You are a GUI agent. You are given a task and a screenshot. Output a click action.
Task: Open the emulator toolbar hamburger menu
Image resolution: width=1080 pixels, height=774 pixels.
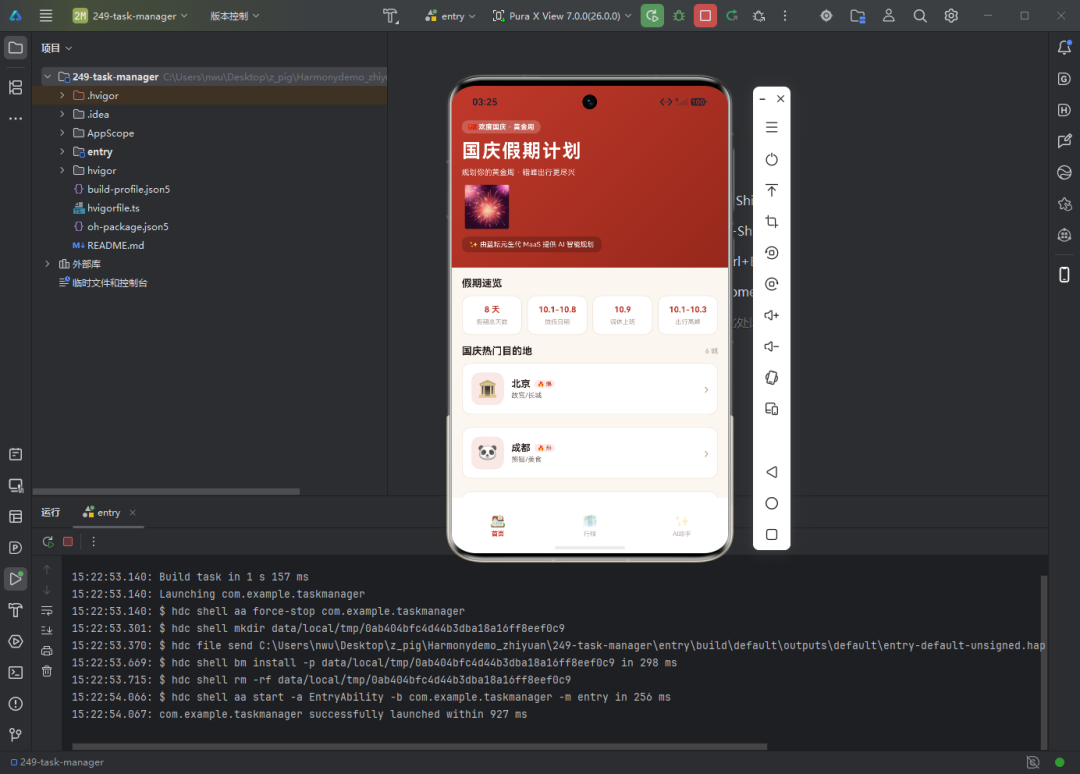pyautogui.click(x=771, y=127)
